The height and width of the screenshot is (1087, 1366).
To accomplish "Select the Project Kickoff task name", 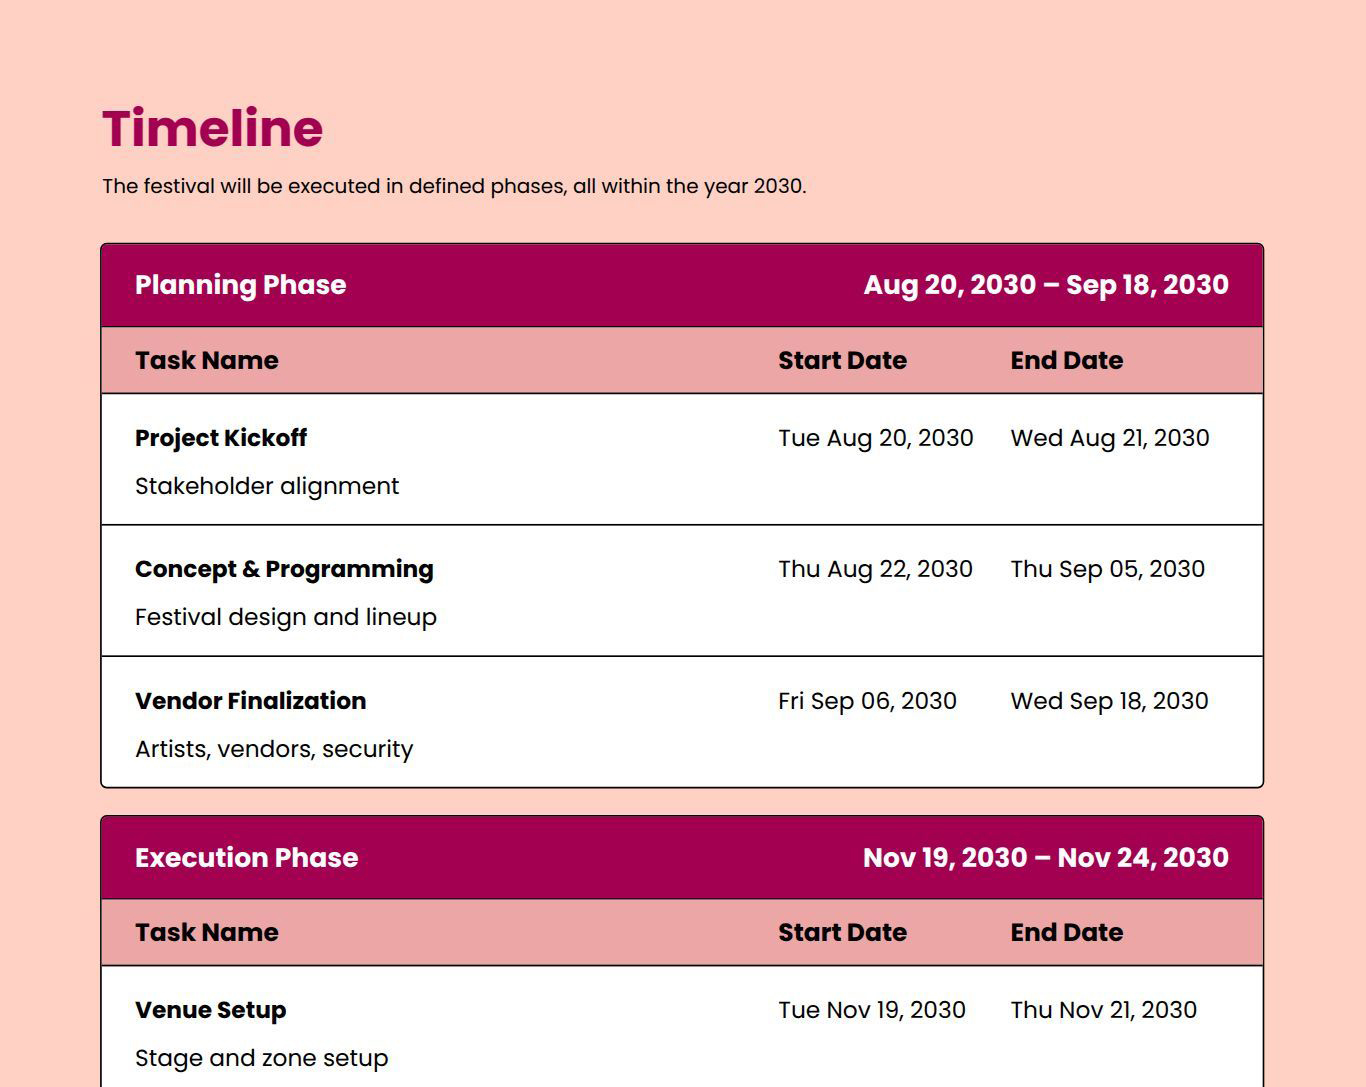I will coord(221,438).
